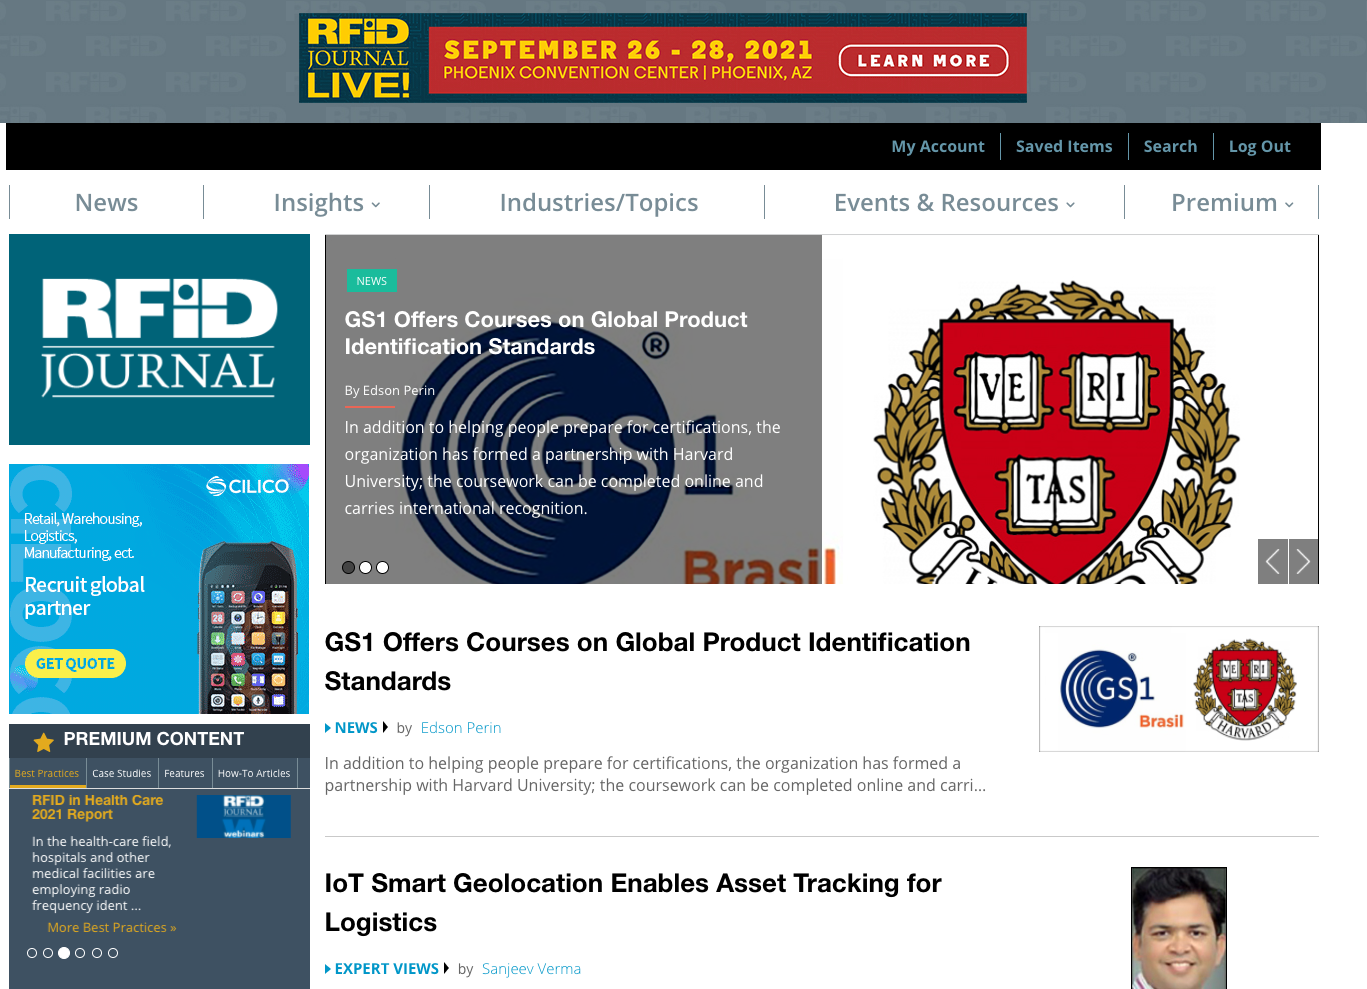Image resolution: width=1367 pixels, height=989 pixels.
Task: Open Saved Items link
Action: point(1064,147)
